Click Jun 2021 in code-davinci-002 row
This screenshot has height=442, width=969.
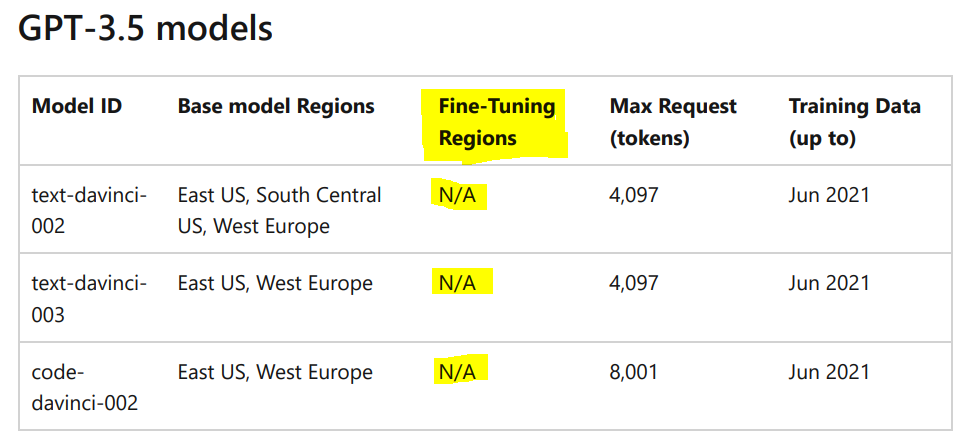click(829, 372)
